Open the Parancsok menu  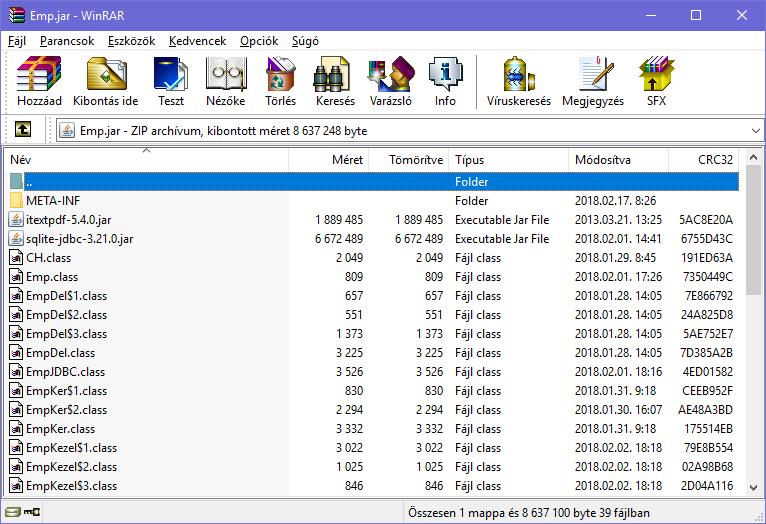tap(67, 41)
